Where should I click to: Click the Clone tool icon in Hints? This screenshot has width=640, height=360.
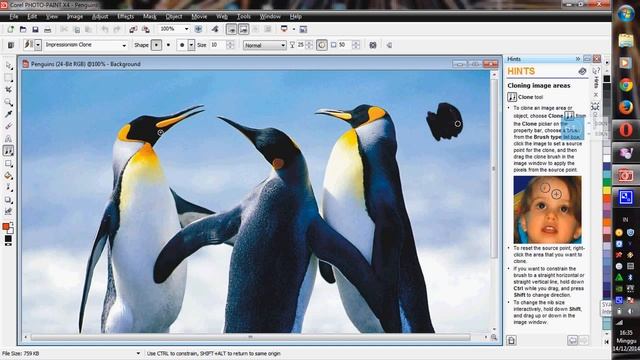512,97
